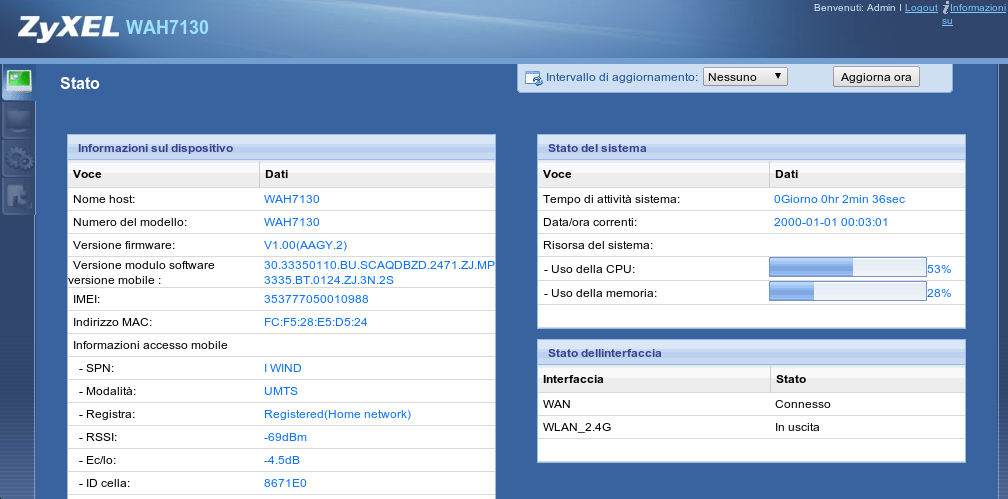
Task: Click the 53% CPU percentage
Action: [x=939, y=269]
